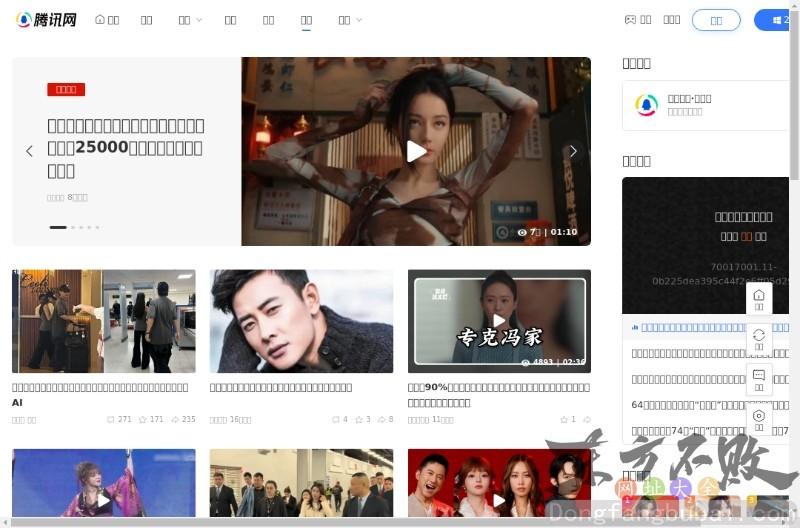Expand the third navigation item dropdown arrow
The image size is (800, 528).
pos(198,20)
